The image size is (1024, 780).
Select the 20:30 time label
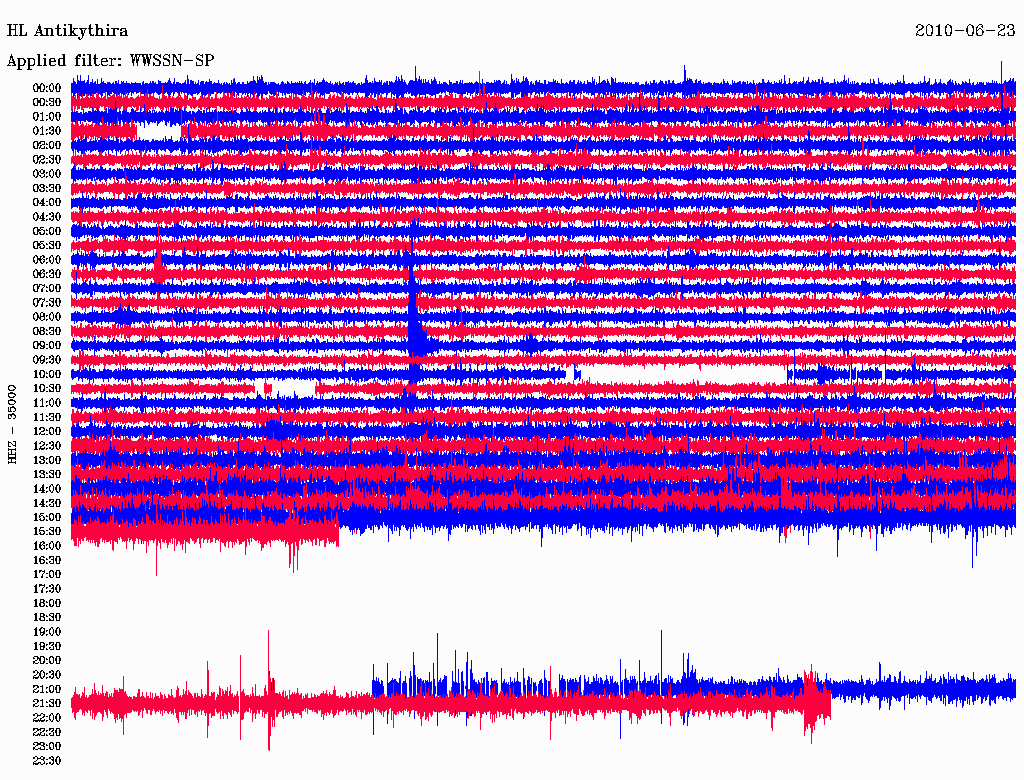click(x=47, y=675)
